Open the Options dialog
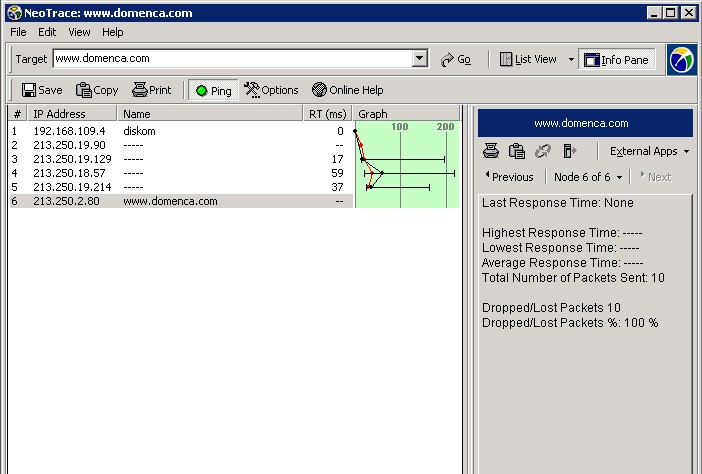Viewport: 702px width, 474px height. (271, 90)
